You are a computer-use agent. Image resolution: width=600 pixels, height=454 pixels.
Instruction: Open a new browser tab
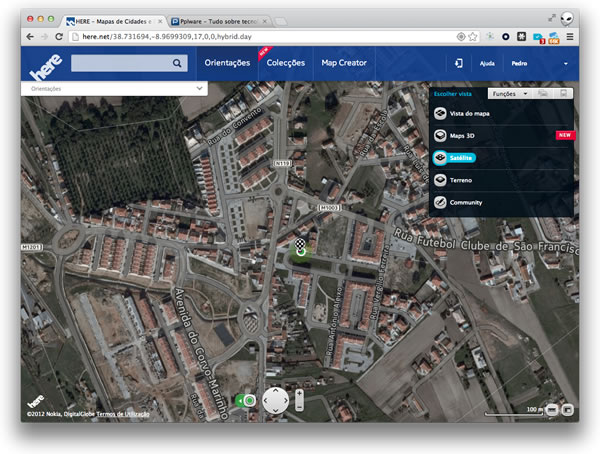coord(281,22)
